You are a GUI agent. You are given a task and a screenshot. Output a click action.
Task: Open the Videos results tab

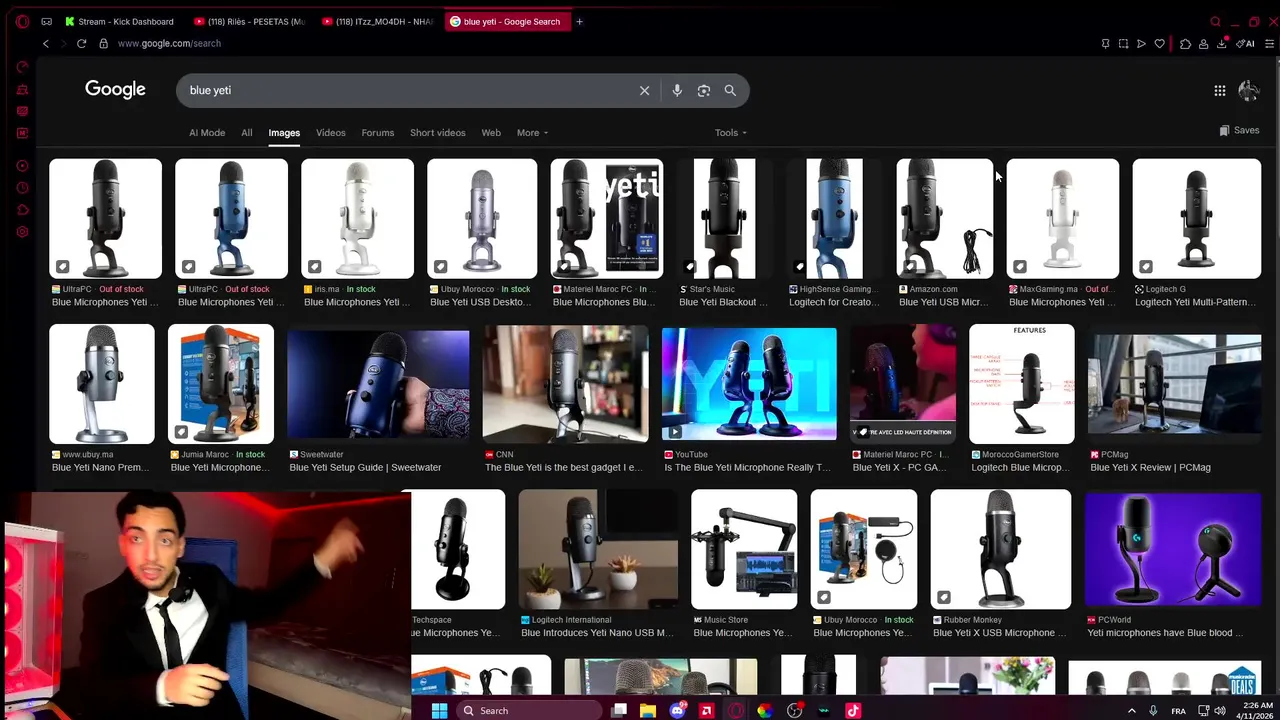click(330, 133)
